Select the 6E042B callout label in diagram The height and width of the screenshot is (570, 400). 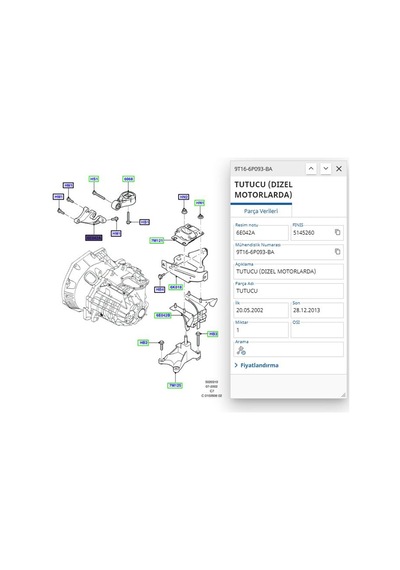(x=163, y=315)
